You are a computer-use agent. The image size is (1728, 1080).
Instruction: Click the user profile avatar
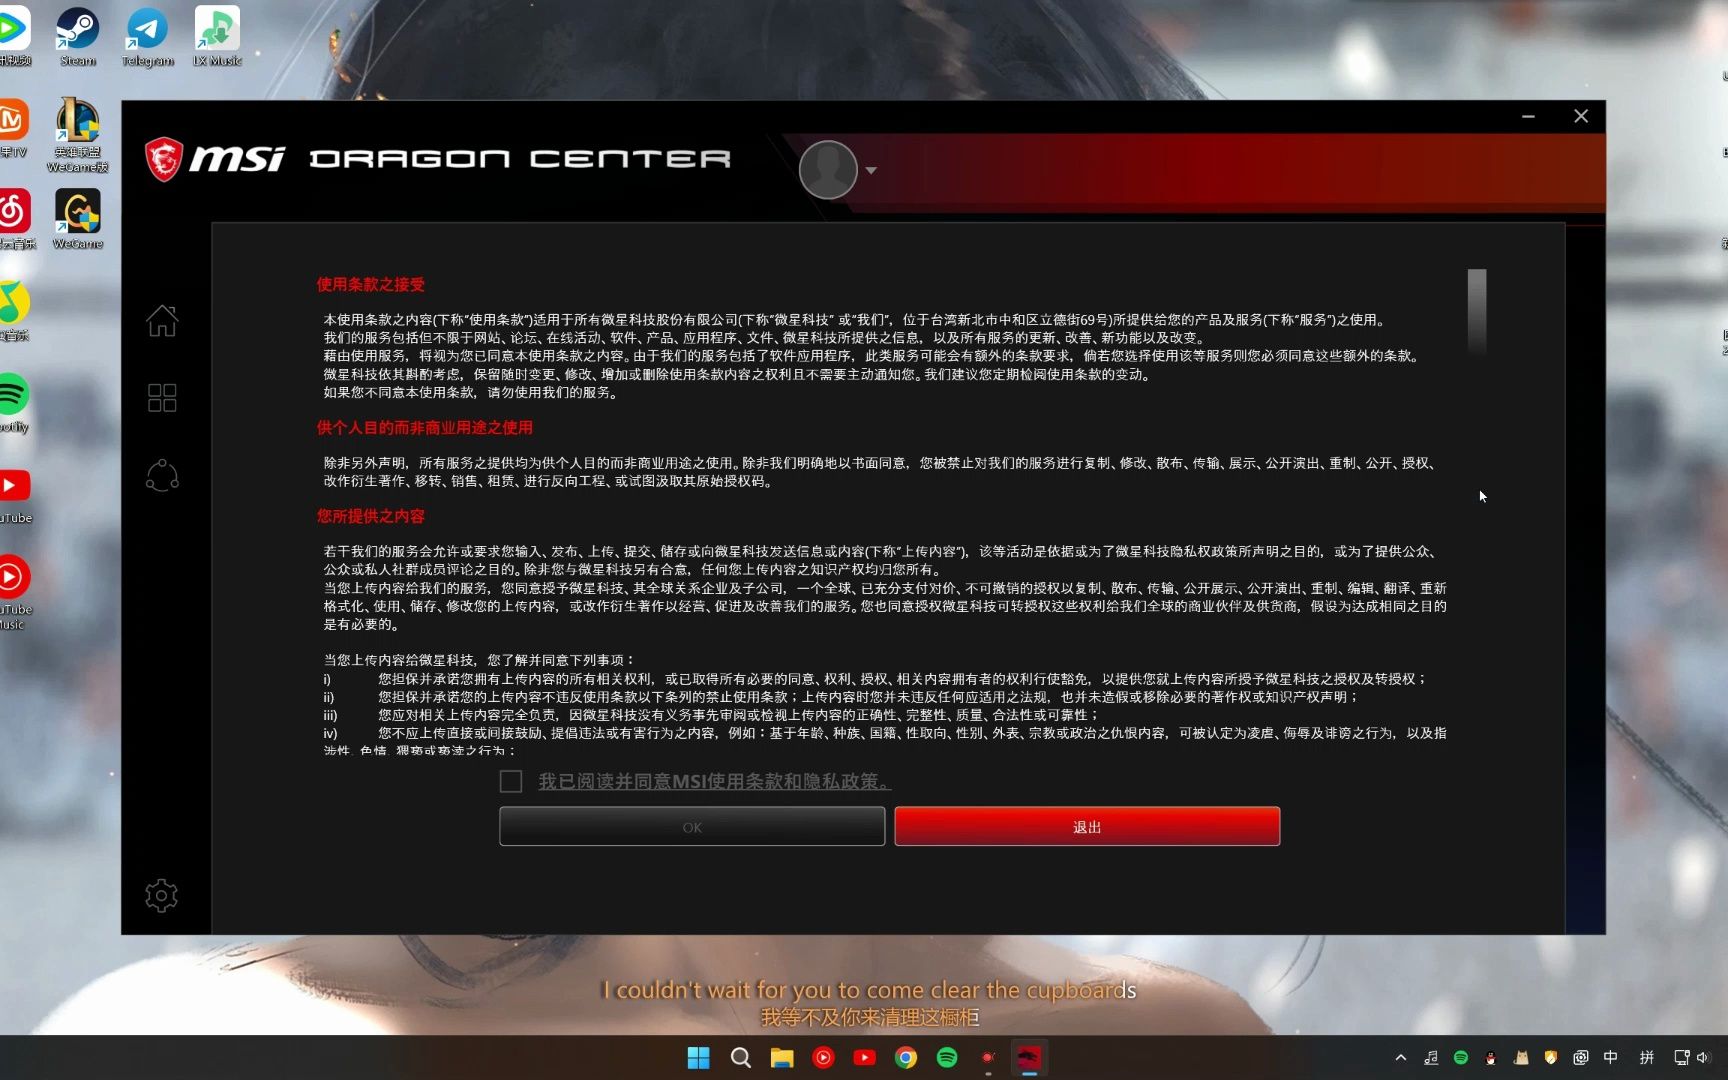(x=828, y=170)
